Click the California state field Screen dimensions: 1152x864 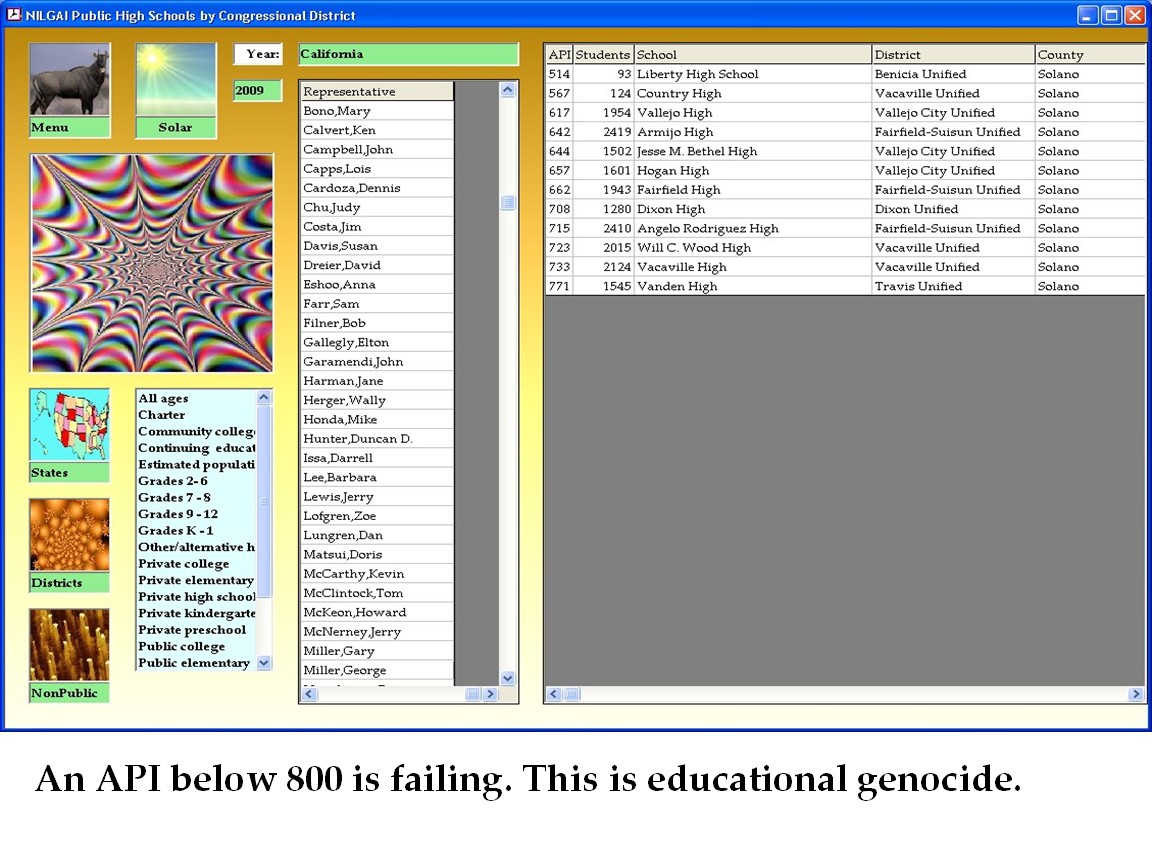[x=408, y=54]
